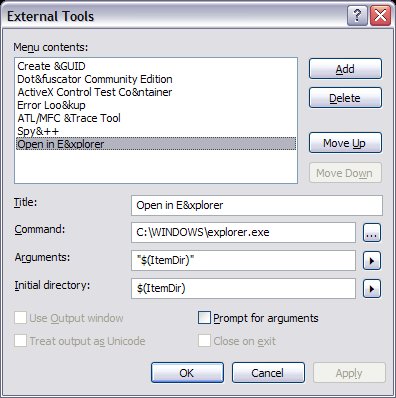Focus the Arguments text field

pyautogui.click(x=243, y=260)
